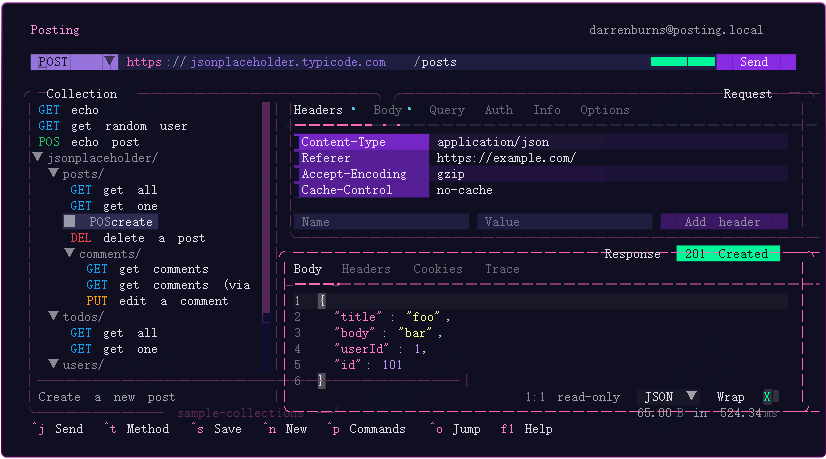Screen dimensions: 826x459
Task: Switch to the Query request tab
Action: coord(446,110)
